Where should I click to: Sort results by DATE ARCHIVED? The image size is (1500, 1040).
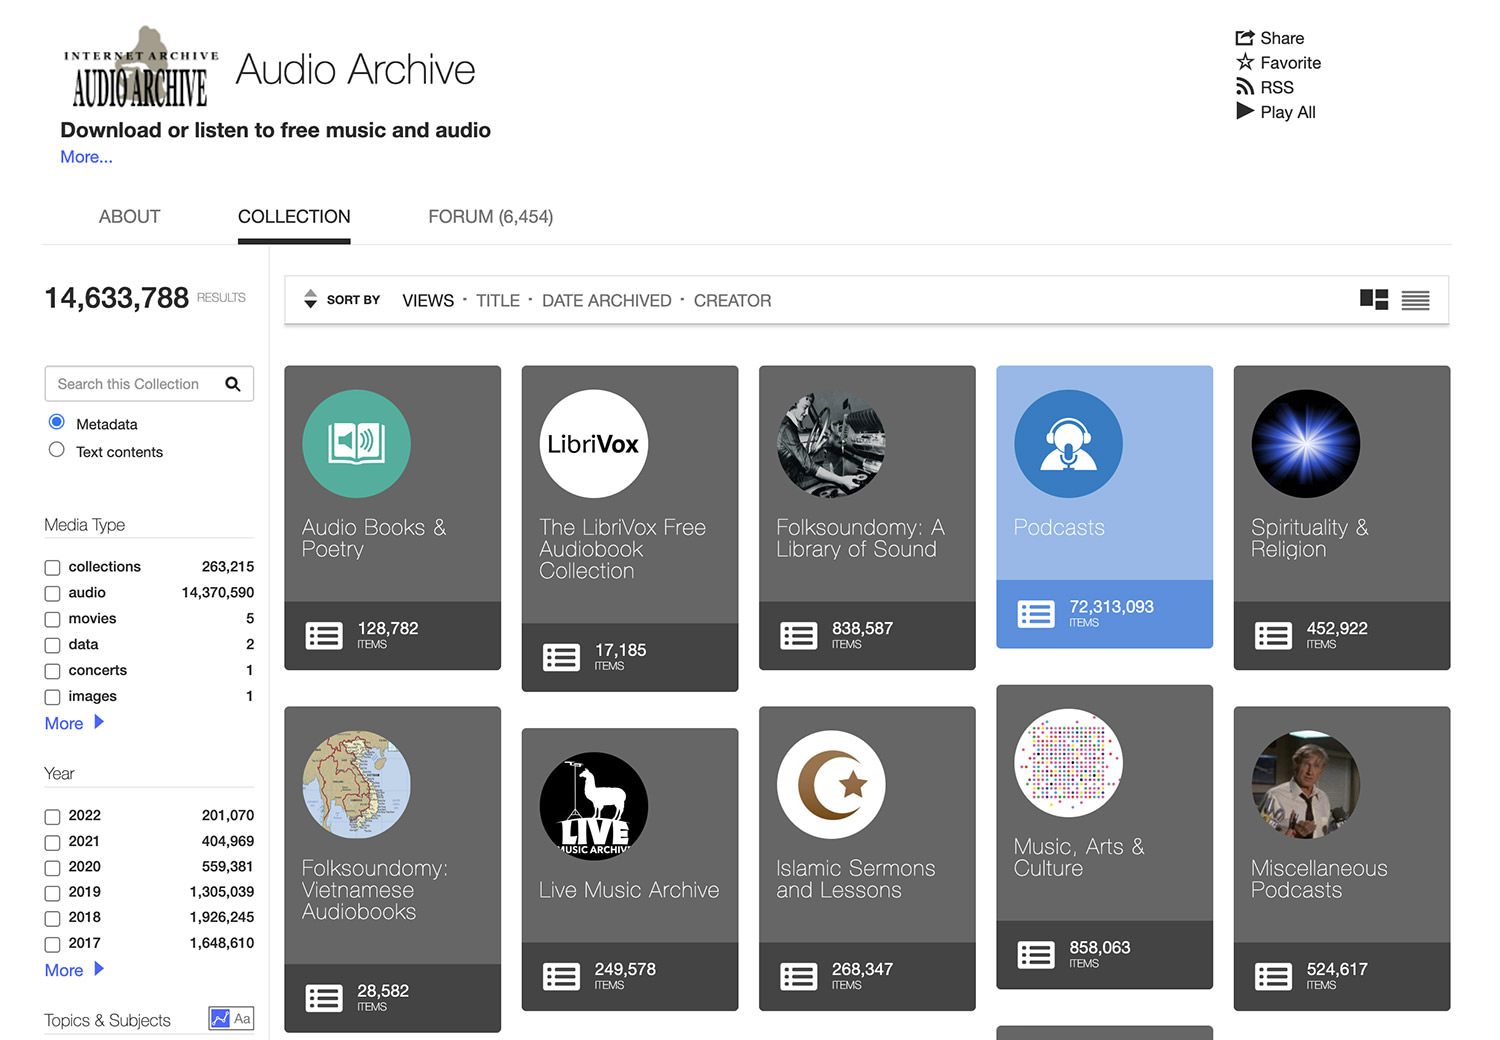606,300
